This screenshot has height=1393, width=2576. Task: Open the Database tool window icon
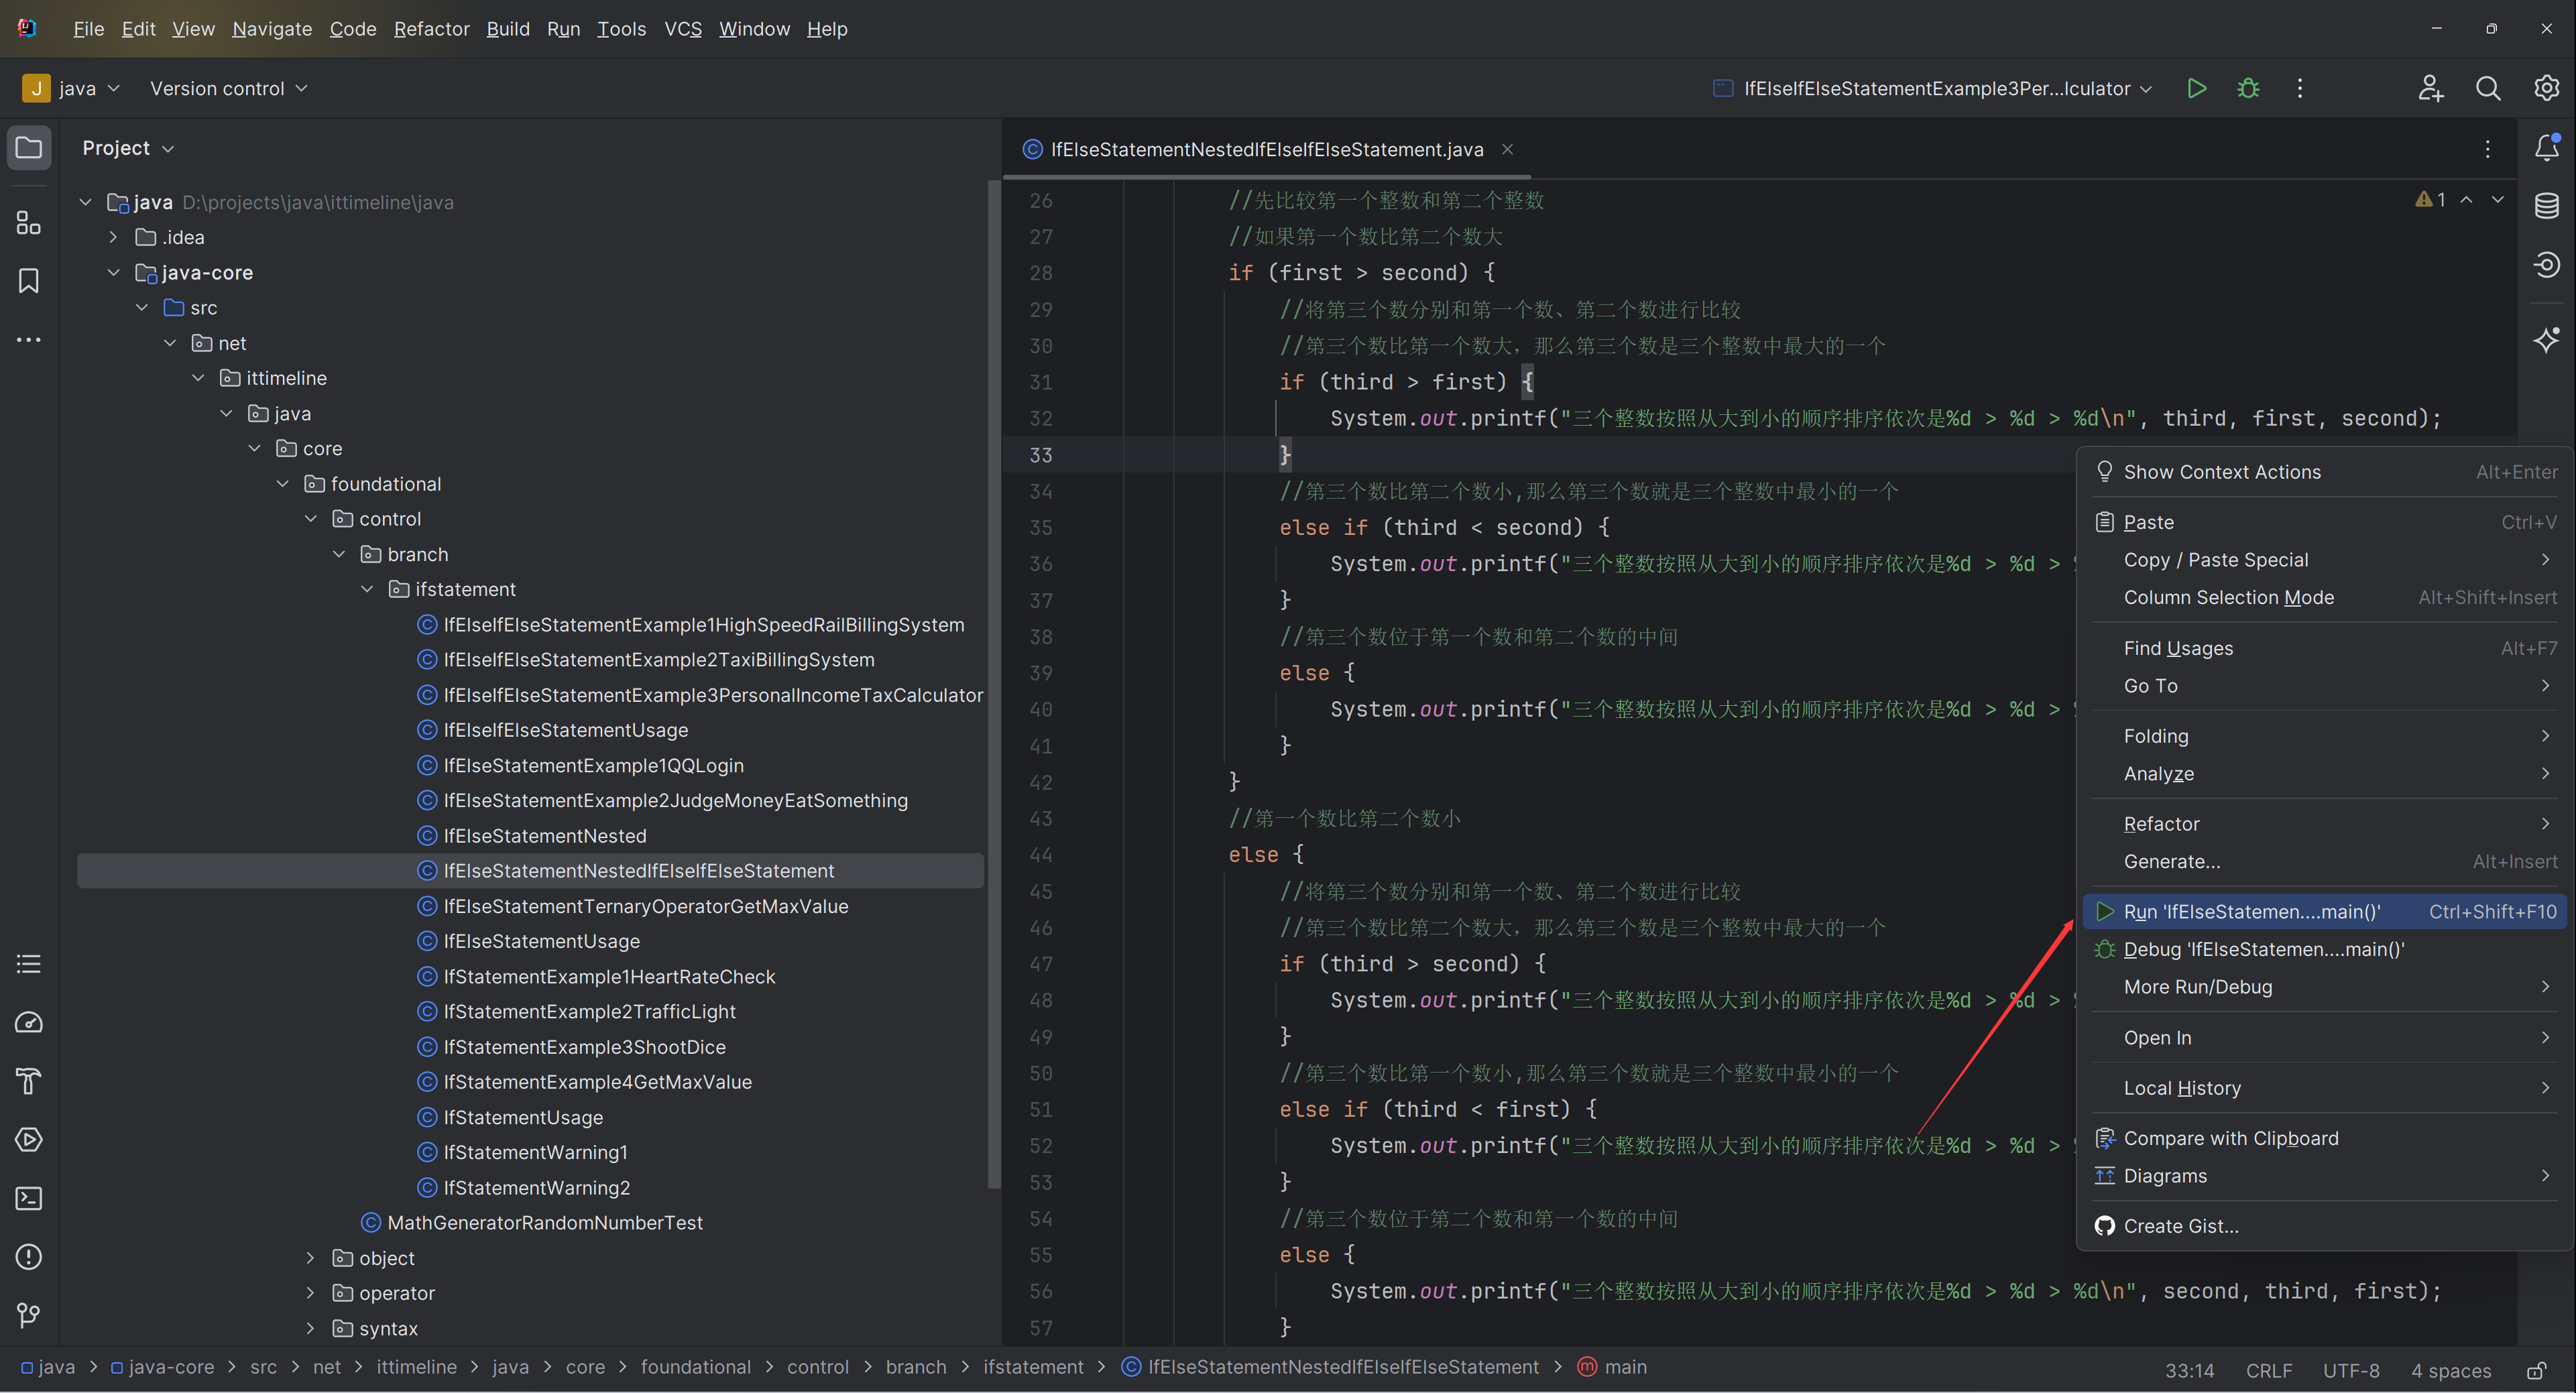(x=2546, y=206)
